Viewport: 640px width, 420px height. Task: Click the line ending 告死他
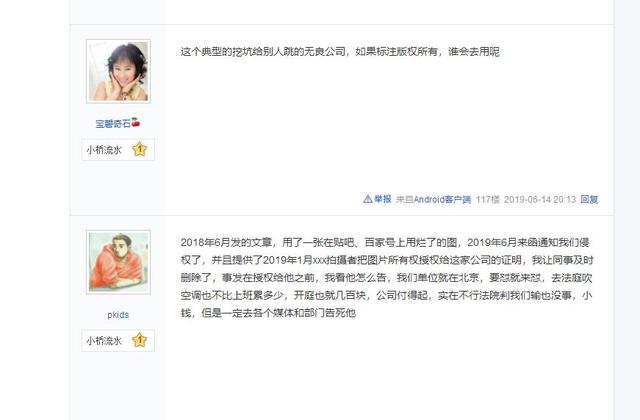(x=268, y=313)
